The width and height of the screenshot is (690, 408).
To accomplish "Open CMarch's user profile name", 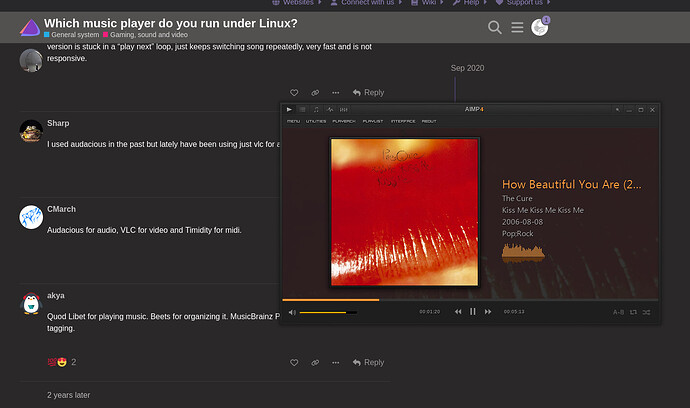I will click(61, 209).
